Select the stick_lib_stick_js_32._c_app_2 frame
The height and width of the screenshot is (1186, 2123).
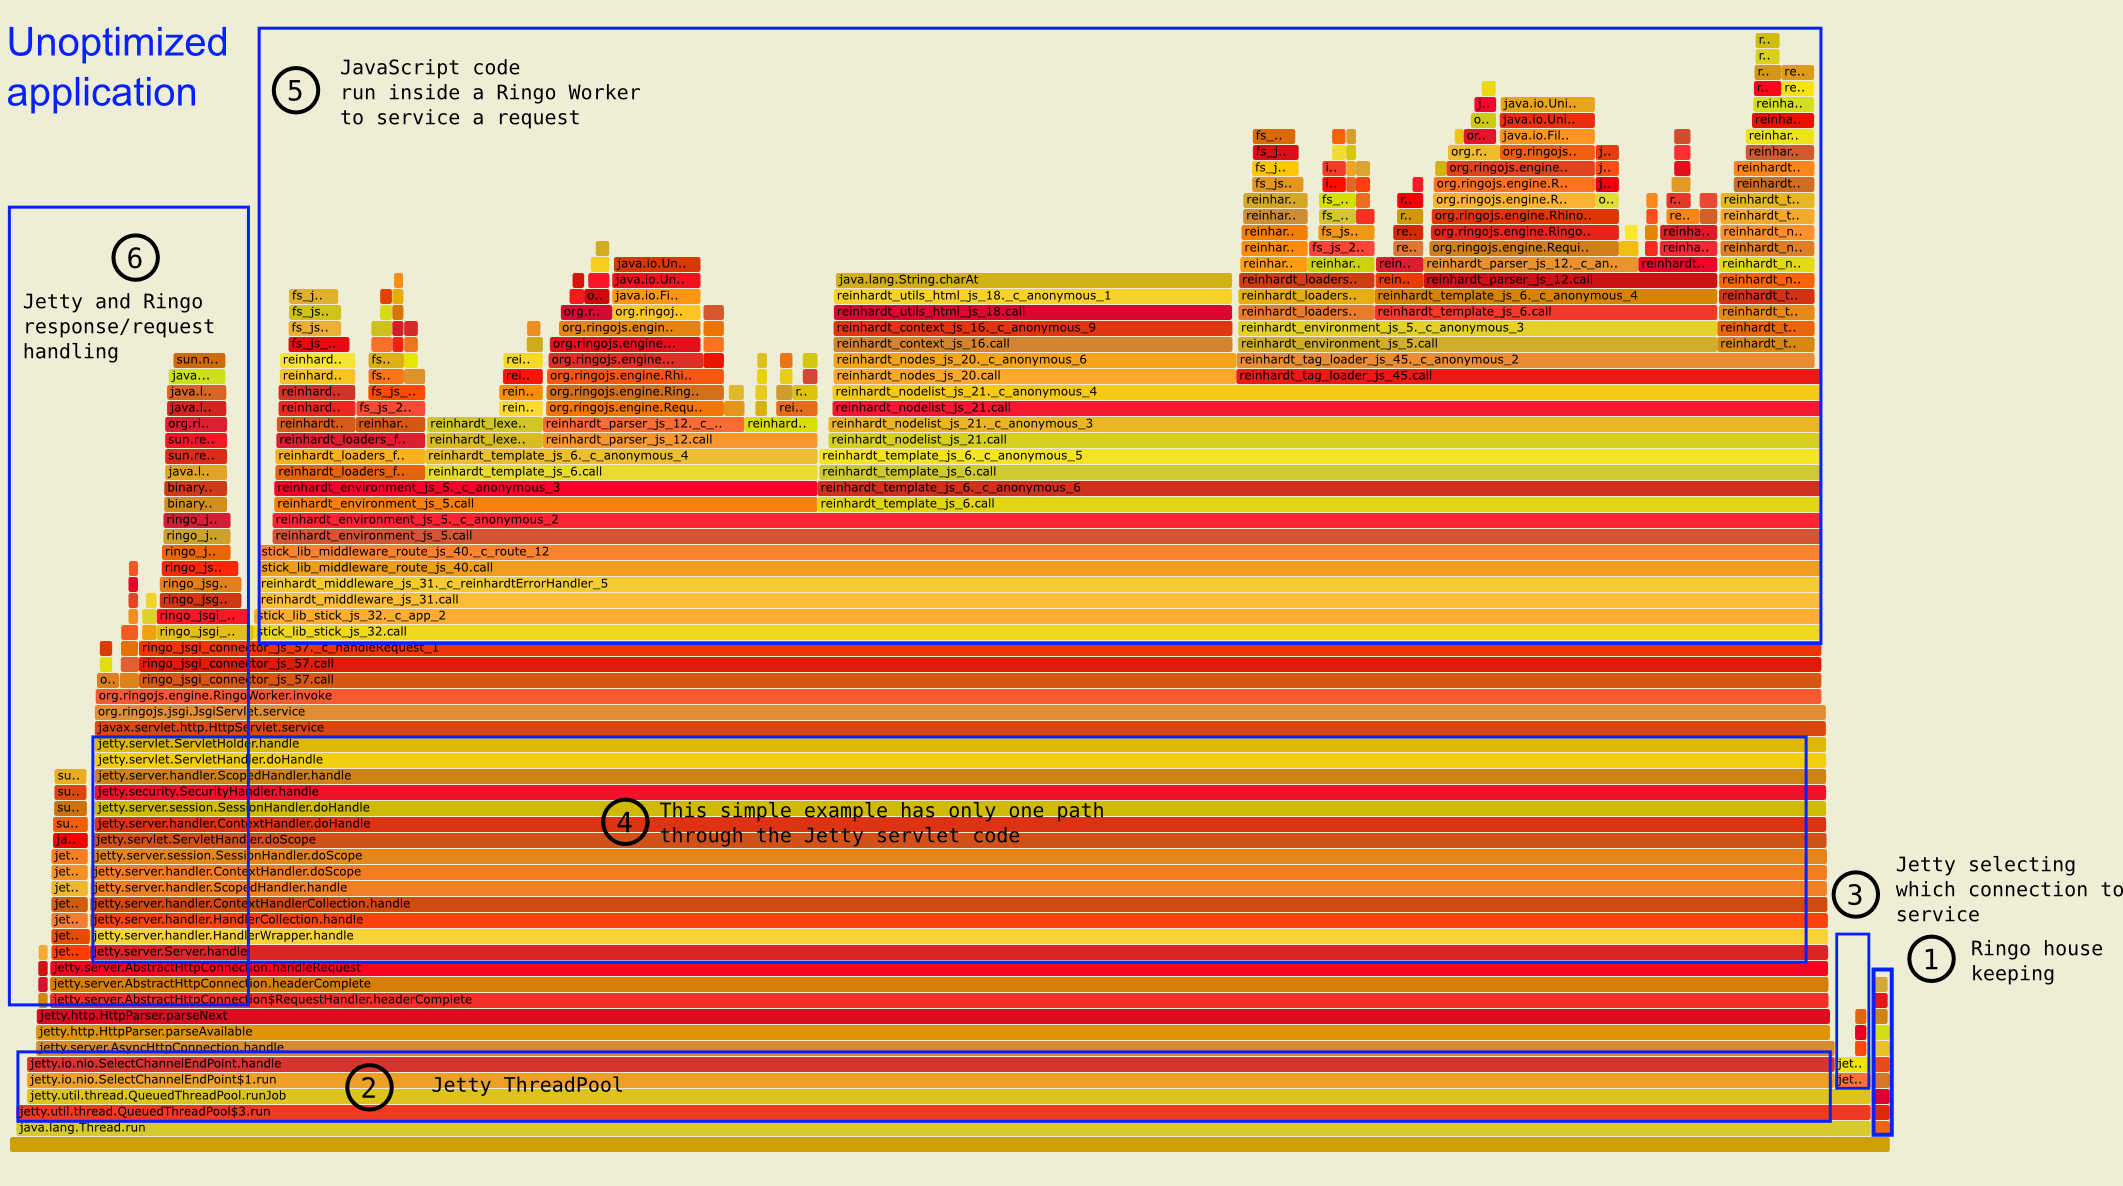point(1038,616)
